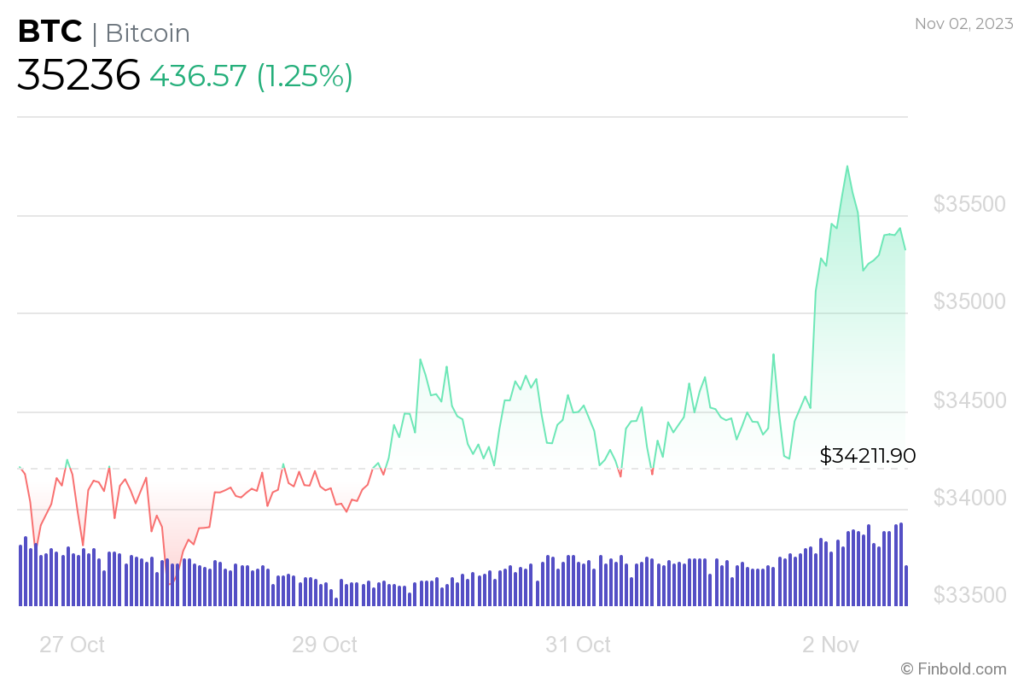Click the green 436.57 (1.25%) change value
Screen dimensions: 1024x683
[x=251, y=76]
